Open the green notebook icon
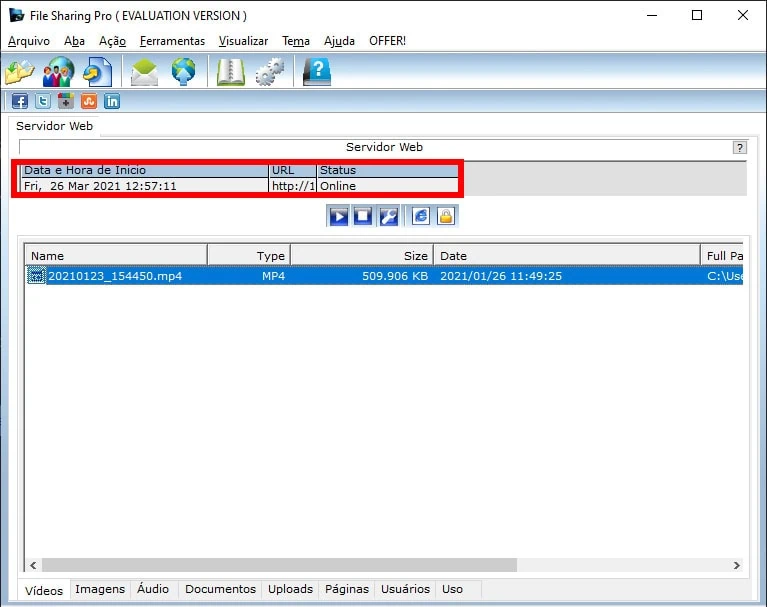 (x=231, y=72)
